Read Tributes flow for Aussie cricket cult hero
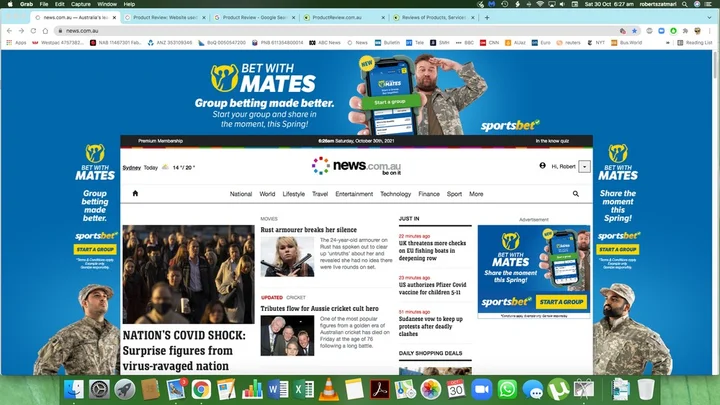The image size is (720, 405). click(320, 309)
